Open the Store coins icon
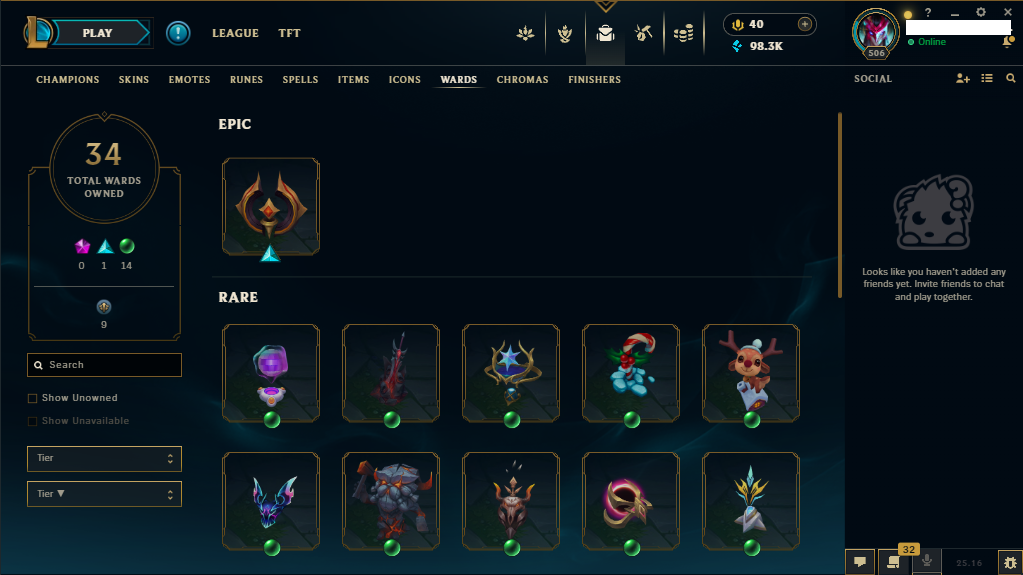The width and height of the screenshot is (1023, 575). 683,33
